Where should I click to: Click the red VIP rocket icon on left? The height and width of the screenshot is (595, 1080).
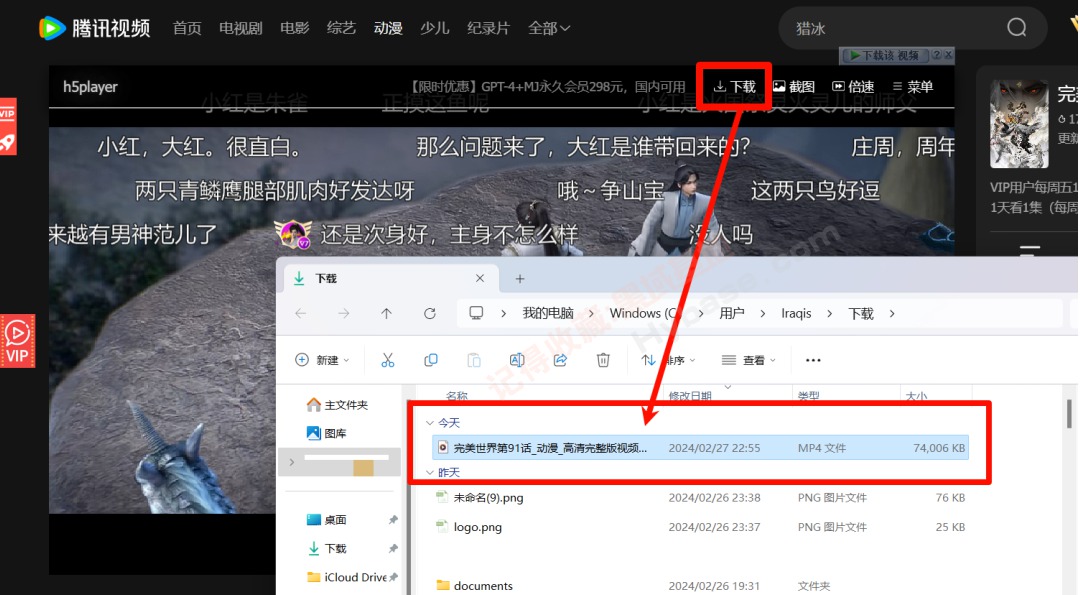[x=8, y=127]
